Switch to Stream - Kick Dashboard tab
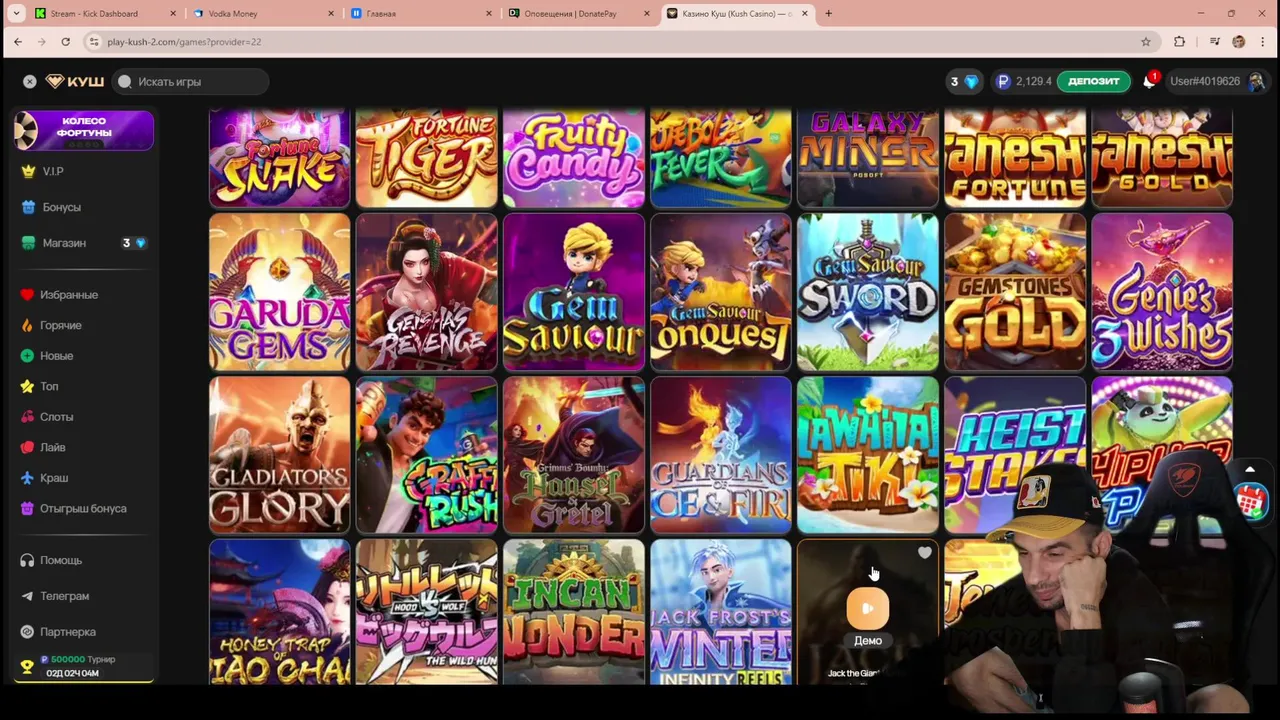This screenshot has height=720, width=1280. [105, 14]
